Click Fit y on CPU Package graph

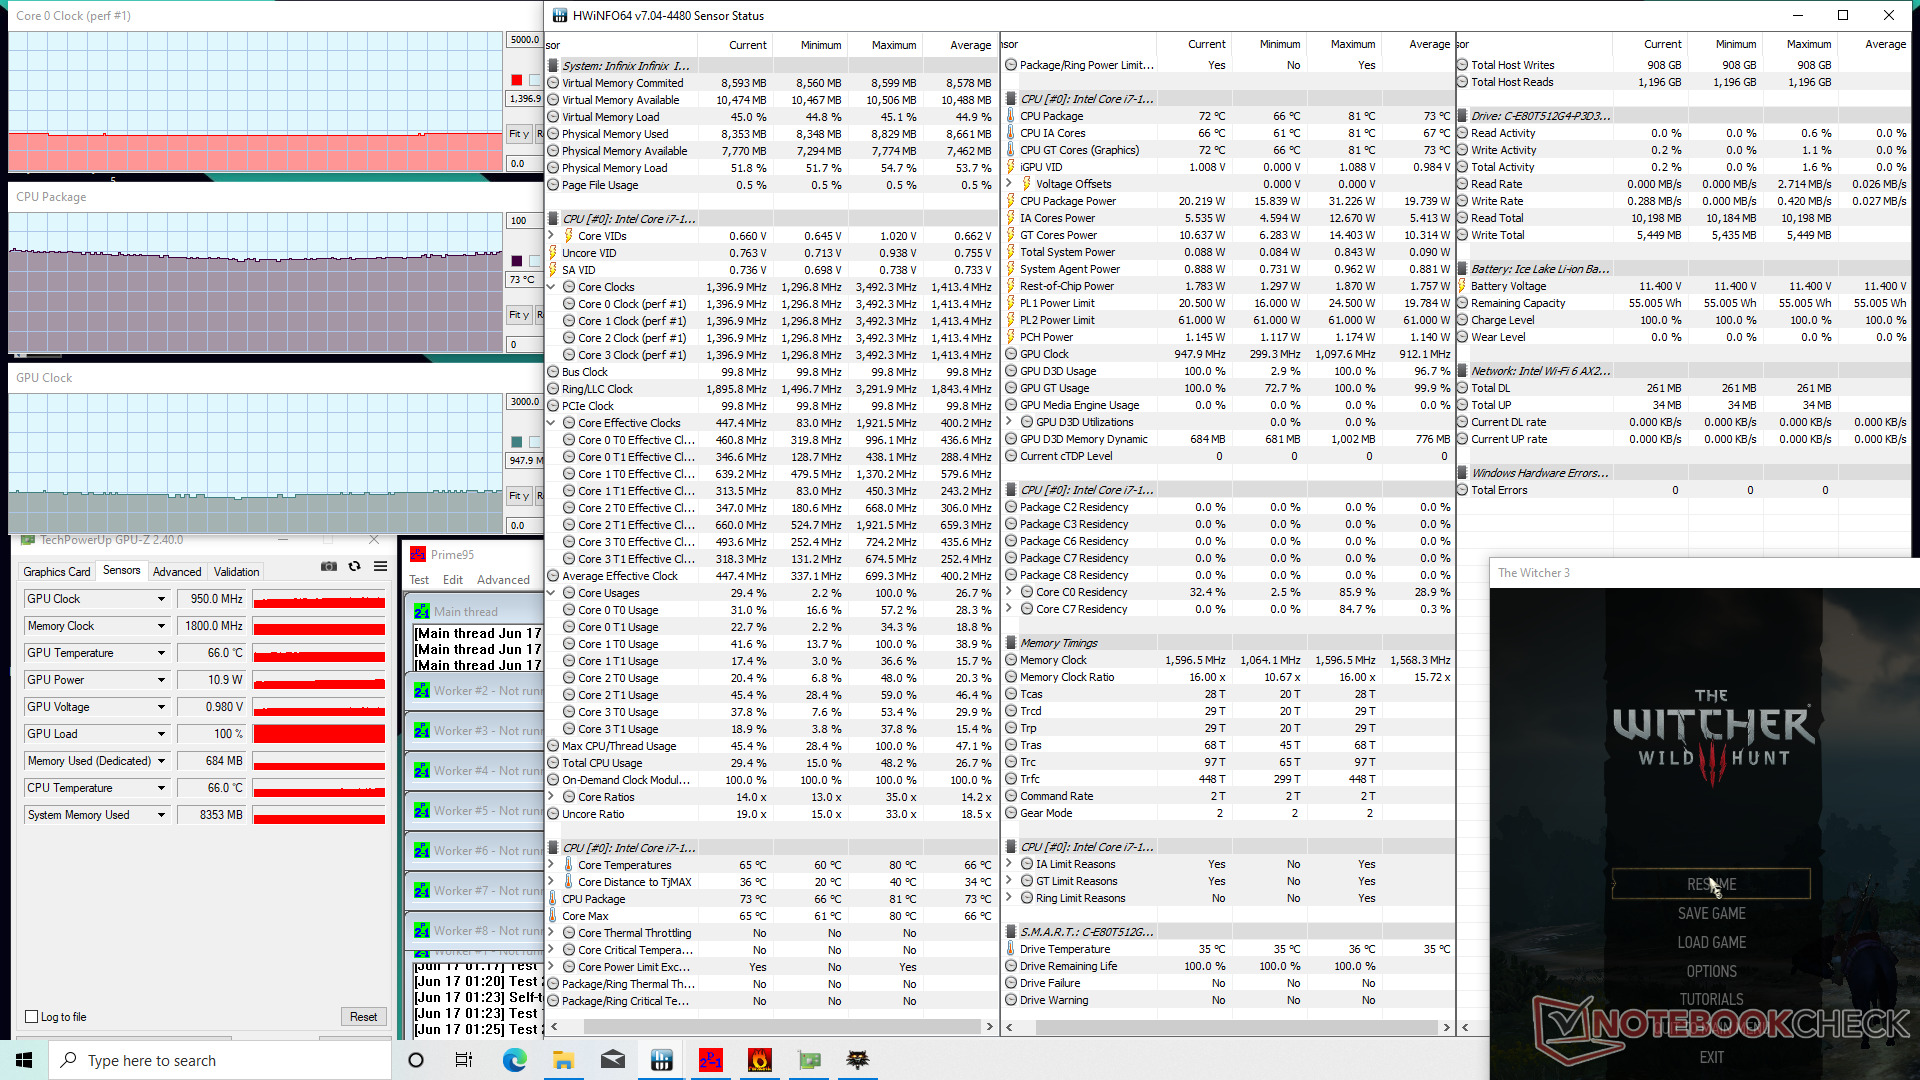click(518, 315)
